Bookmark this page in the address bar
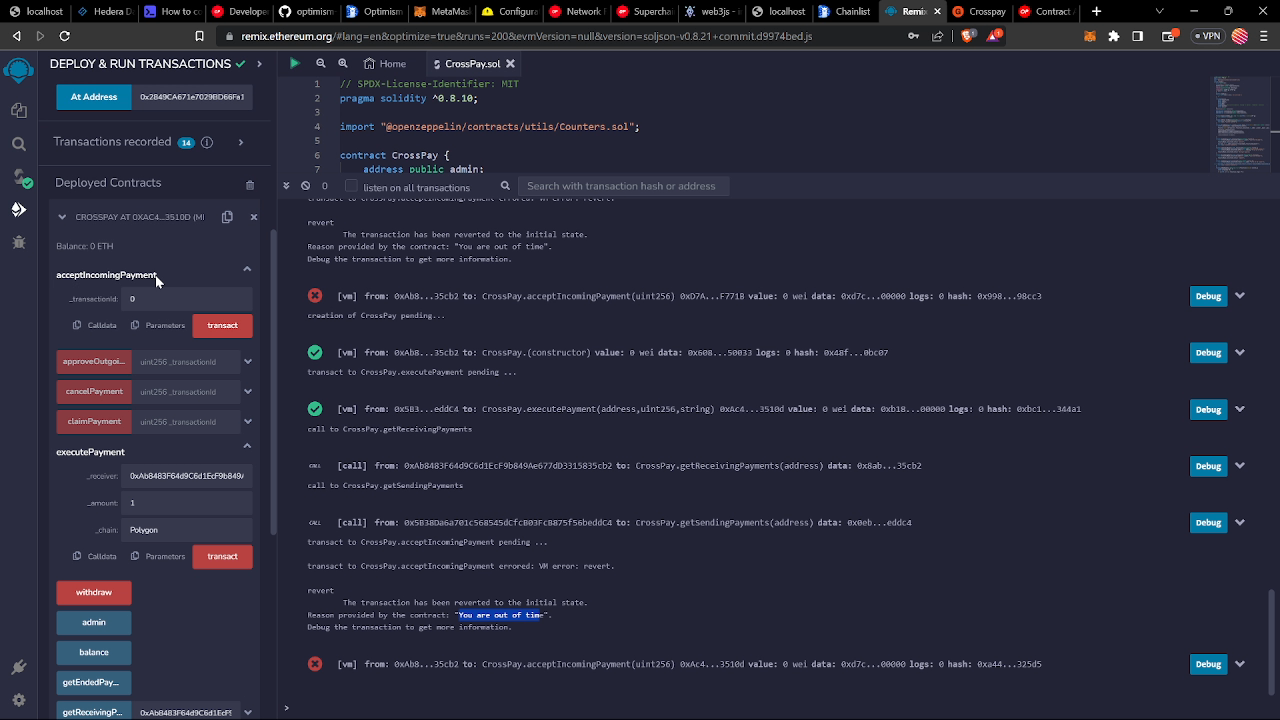The height and width of the screenshot is (720, 1280). tap(199, 36)
